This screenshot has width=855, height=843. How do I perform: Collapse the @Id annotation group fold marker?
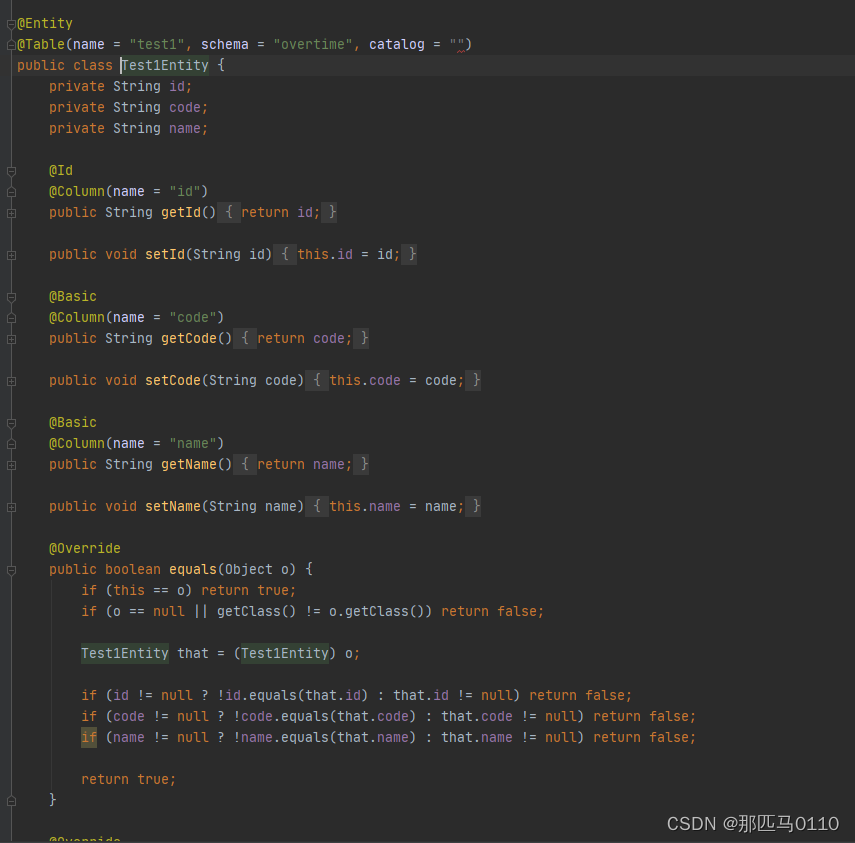[x=10, y=170]
